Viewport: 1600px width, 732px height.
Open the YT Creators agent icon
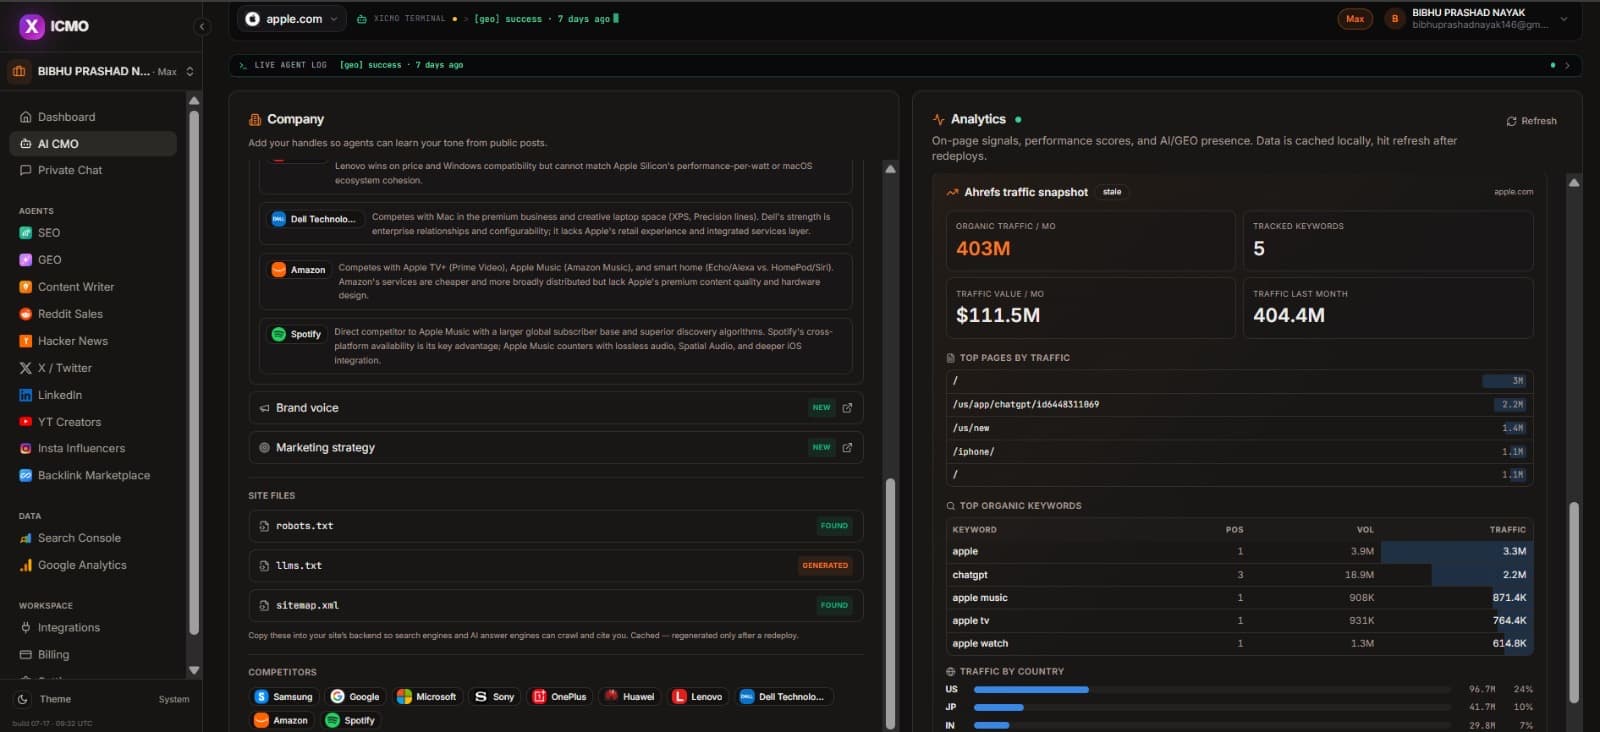[26, 422]
